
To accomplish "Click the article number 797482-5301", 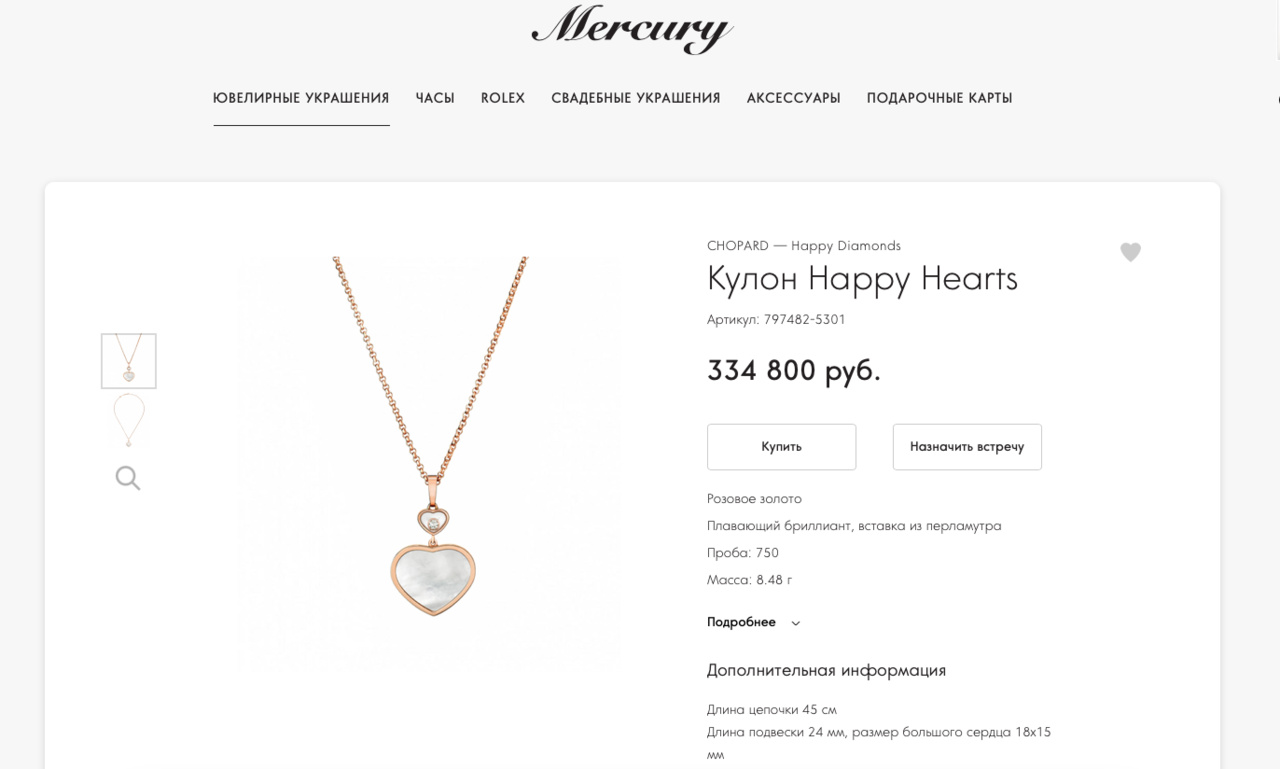I will tap(805, 320).
